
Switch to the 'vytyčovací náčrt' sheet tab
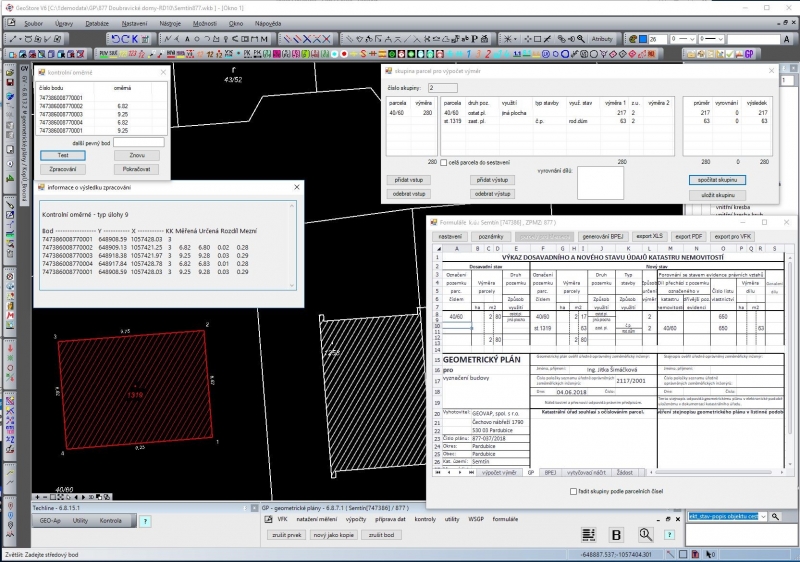click(x=586, y=473)
